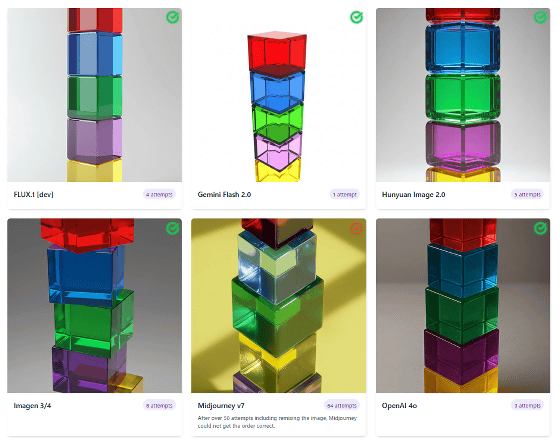Click the attempts badge on the Hunyuan Image 2.0 card

pyautogui.click(x=528, y=195)
